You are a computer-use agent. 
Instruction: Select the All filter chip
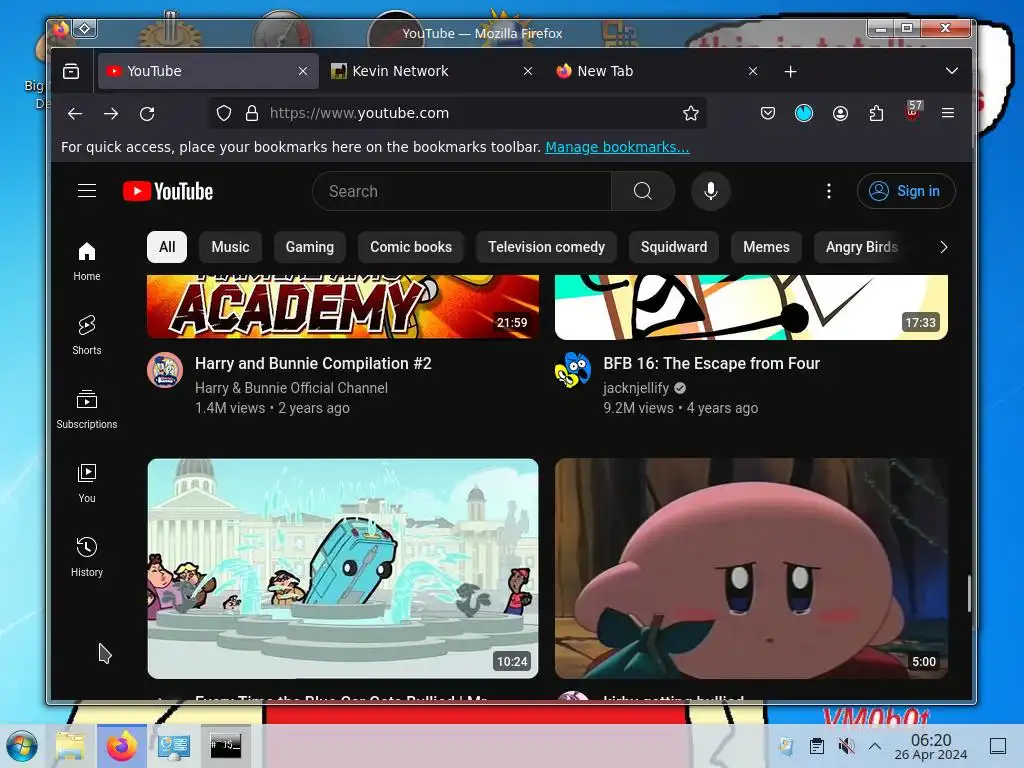click(167, 247)
